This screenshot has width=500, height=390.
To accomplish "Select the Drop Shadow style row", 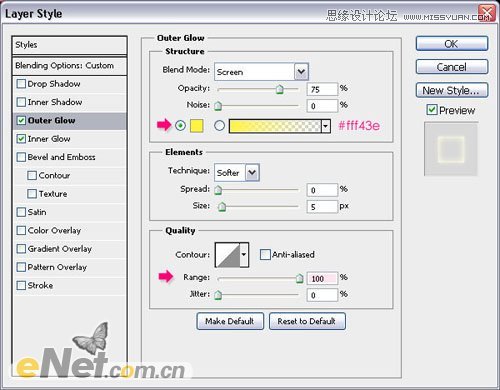I will click(69, 84).
